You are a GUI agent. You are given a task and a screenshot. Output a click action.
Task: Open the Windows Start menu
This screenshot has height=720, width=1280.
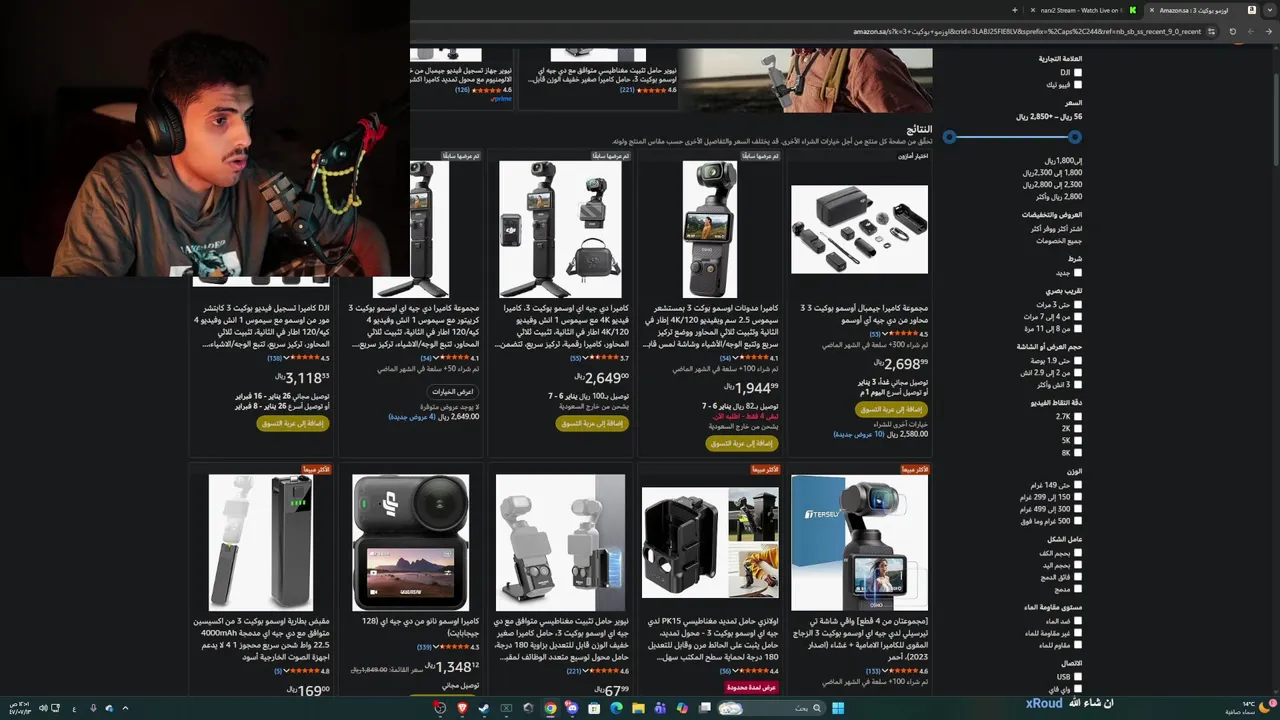click(838, 708)
